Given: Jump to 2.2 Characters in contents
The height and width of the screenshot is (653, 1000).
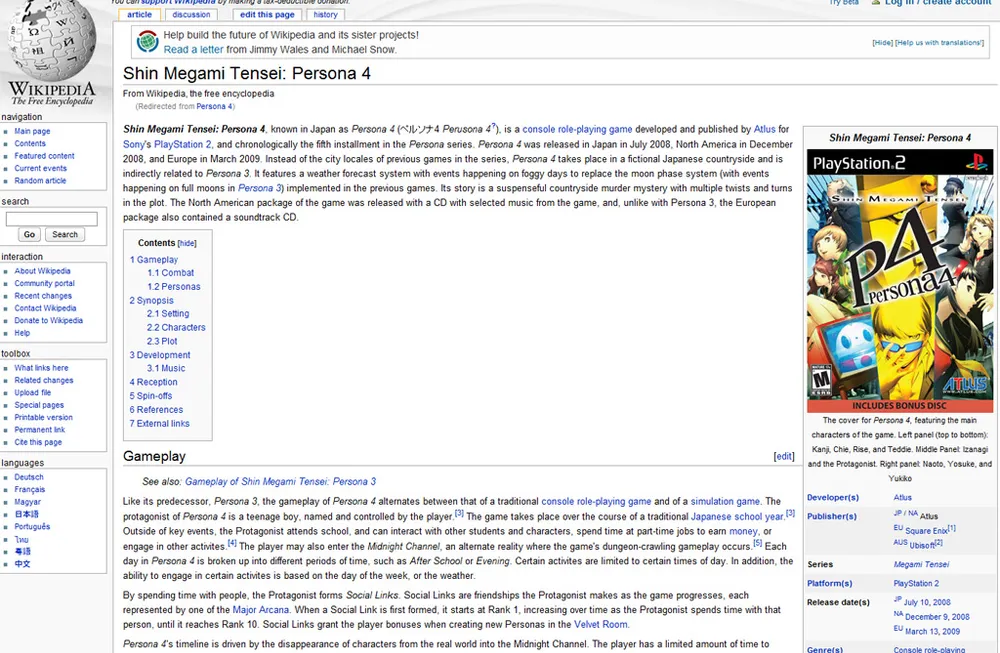Looking at the screenshot, I should pos(176,328).
